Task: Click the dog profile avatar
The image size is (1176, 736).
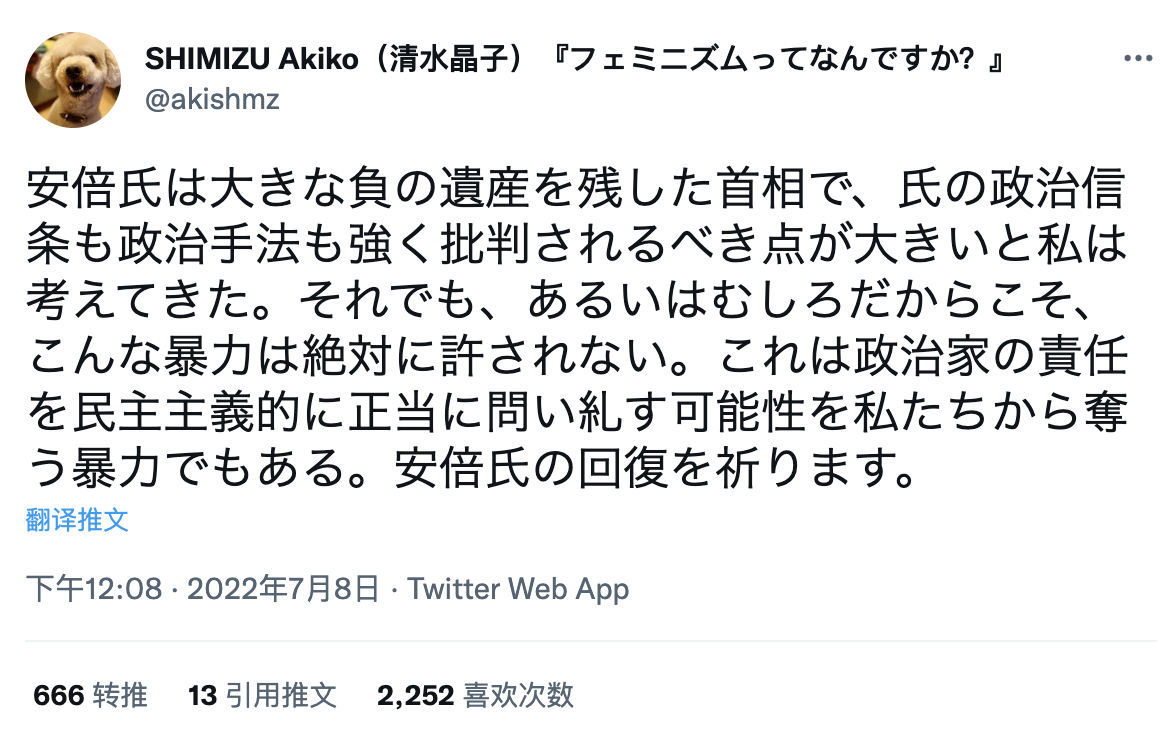Action: (73, 80)
